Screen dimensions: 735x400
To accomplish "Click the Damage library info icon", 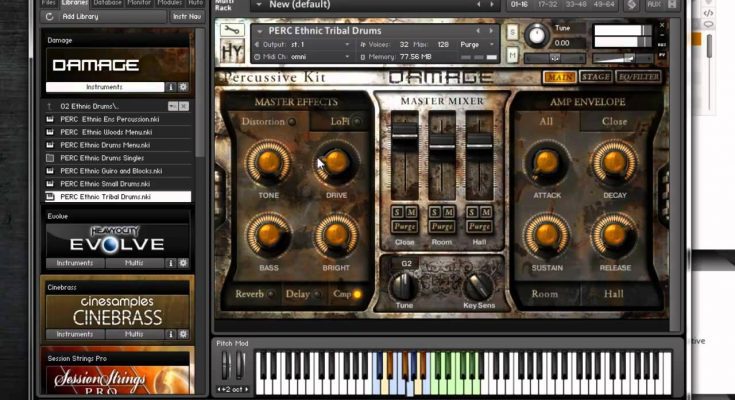I will click(171, 87).
